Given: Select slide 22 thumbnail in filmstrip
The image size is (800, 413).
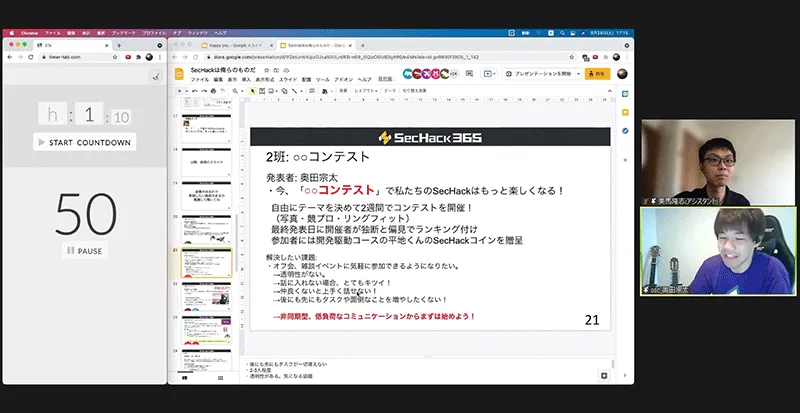Looking at the screenshot, I should pyautogui.click(x=206, y=296).
